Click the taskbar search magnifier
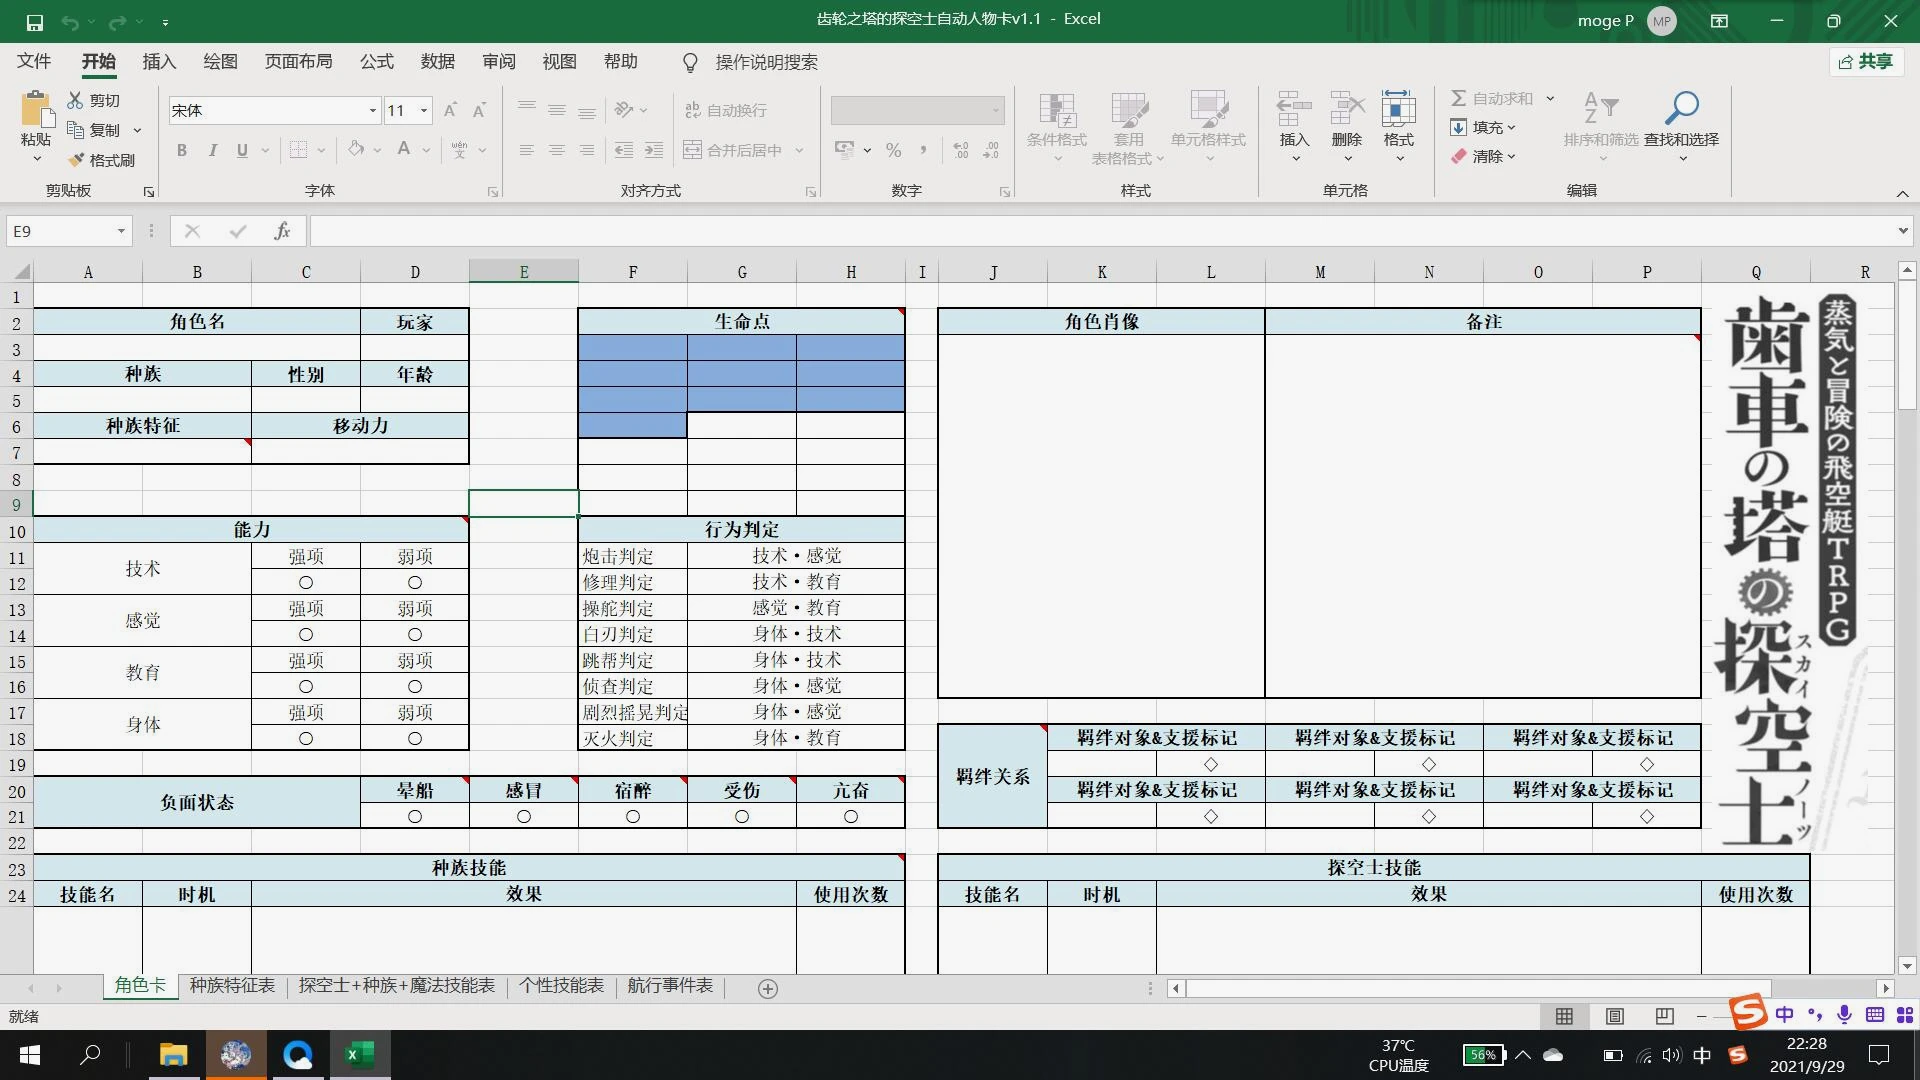The width and height of the screenshot is (1920, 1080). coord(91,1055)
